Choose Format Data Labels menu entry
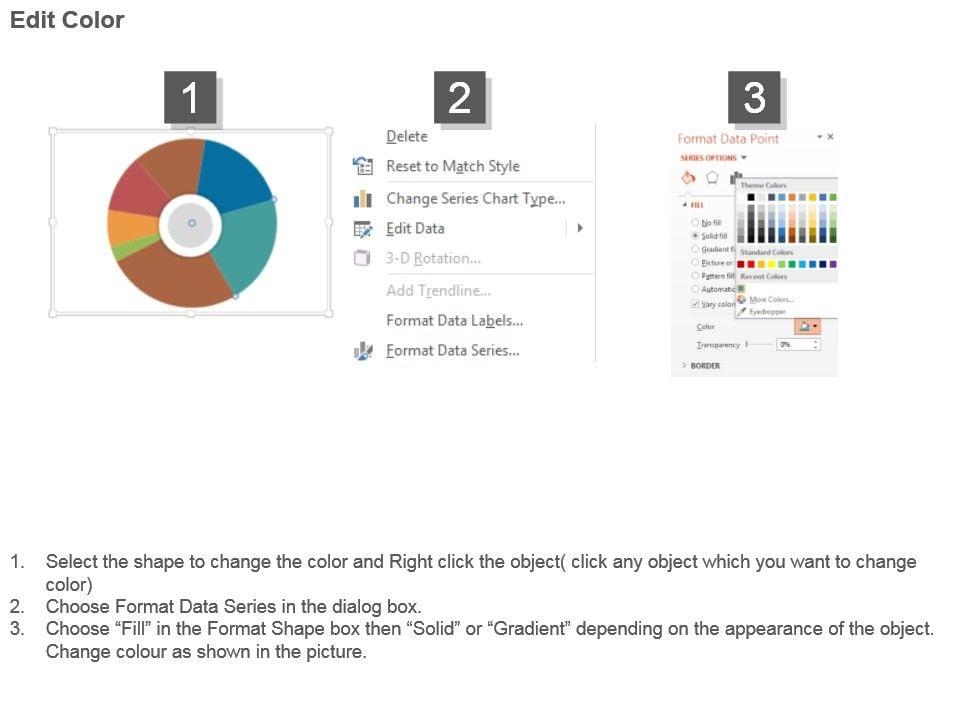 pos(454,321)
